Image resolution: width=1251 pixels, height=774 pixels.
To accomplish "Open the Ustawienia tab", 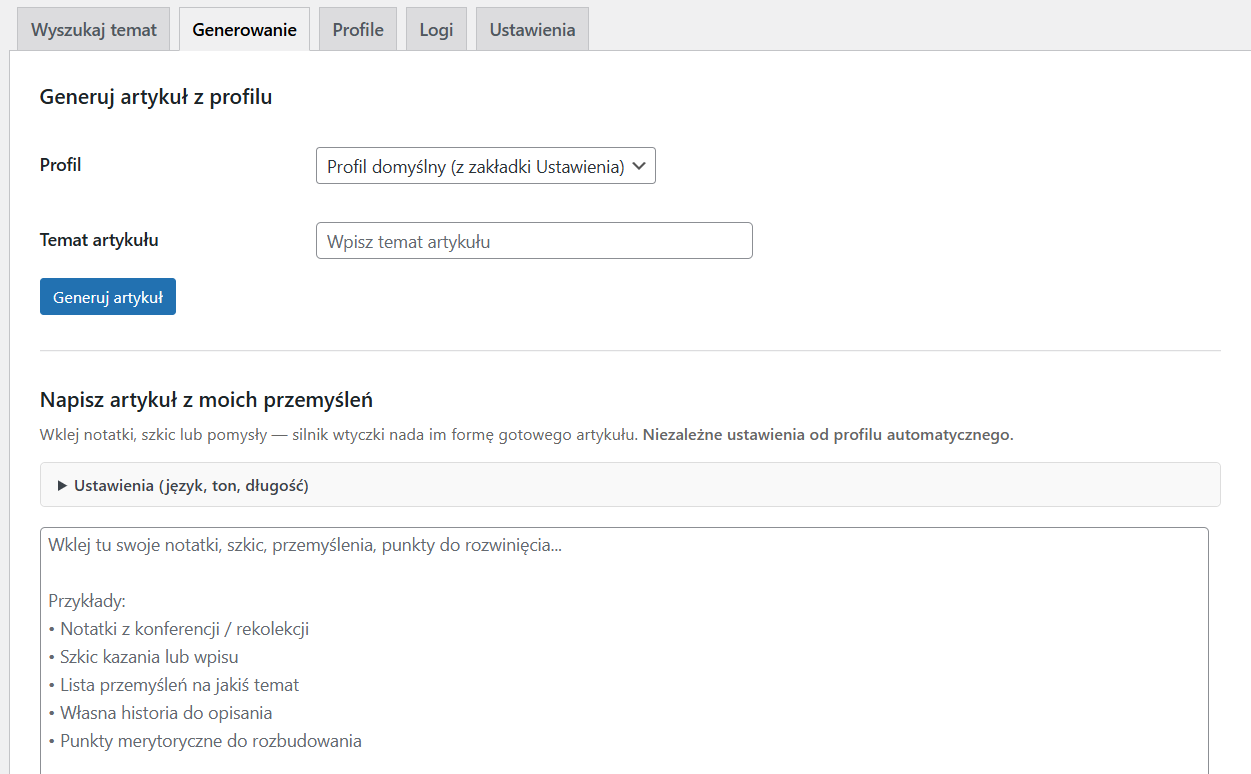I will [532, 30].
